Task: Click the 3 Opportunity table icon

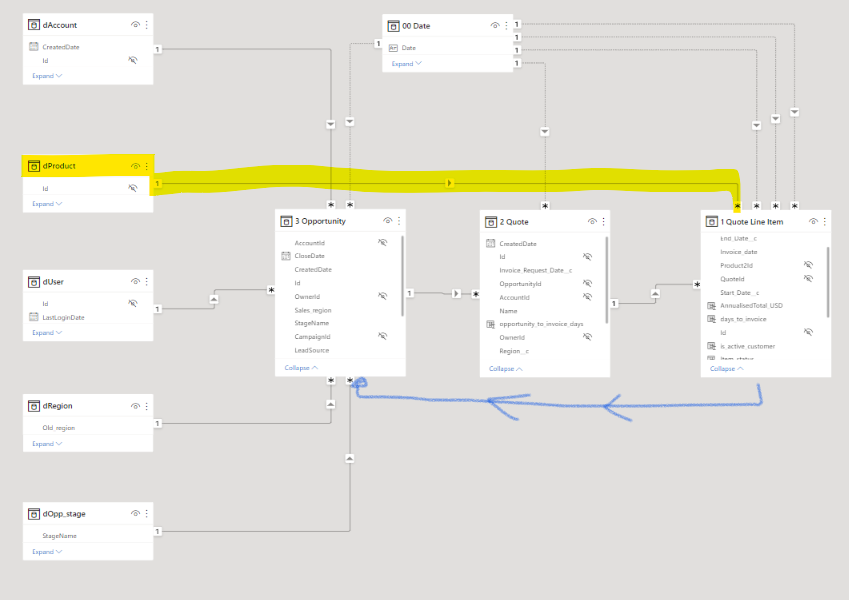Action: 286,221
